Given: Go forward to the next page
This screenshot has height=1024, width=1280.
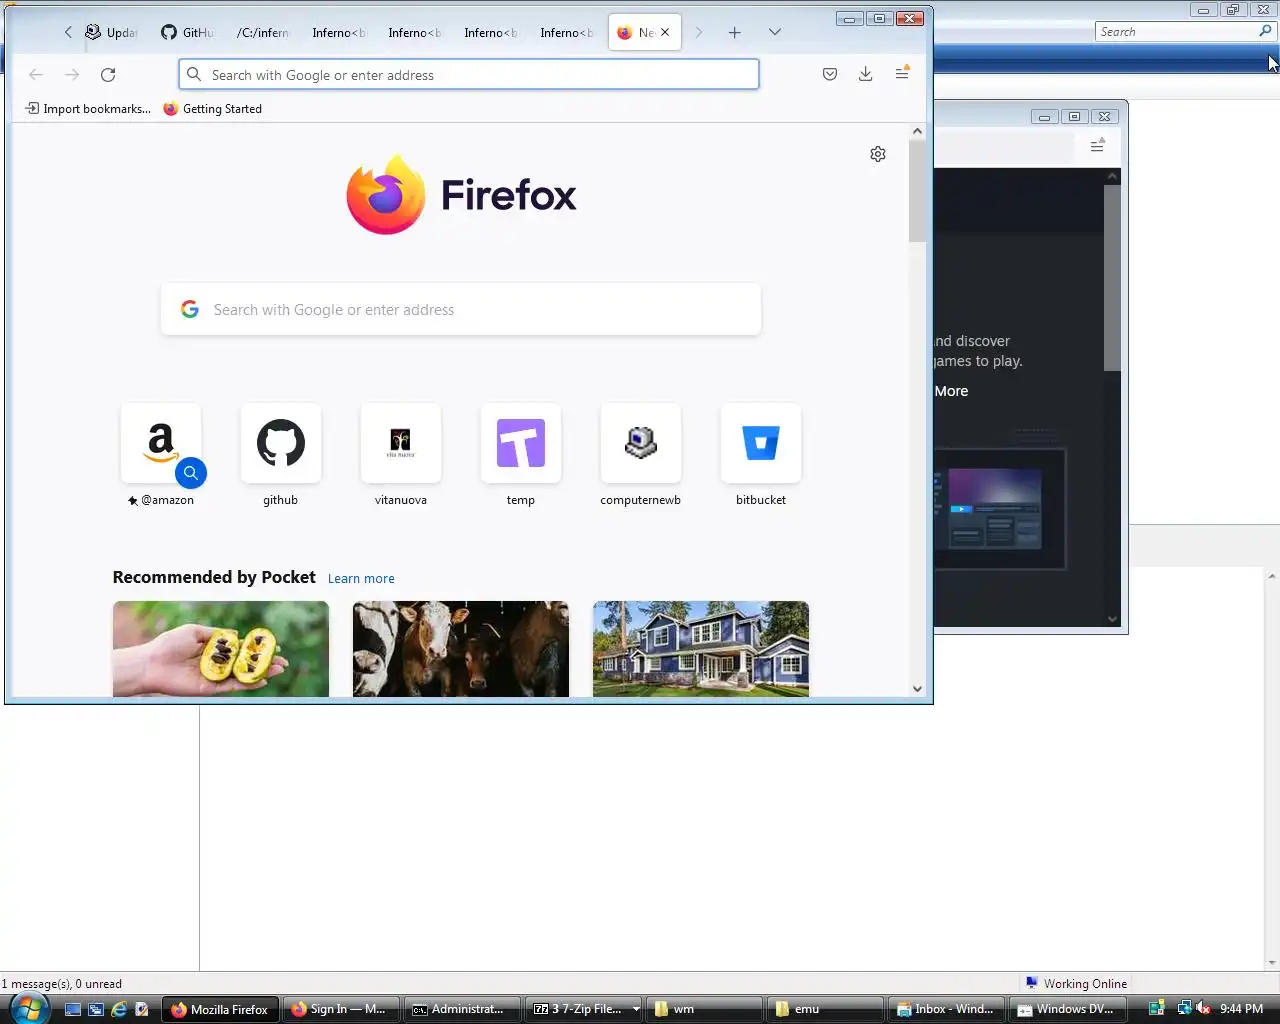Looking at the screenshot, I should pyautogui.click(x=72, y=75).
